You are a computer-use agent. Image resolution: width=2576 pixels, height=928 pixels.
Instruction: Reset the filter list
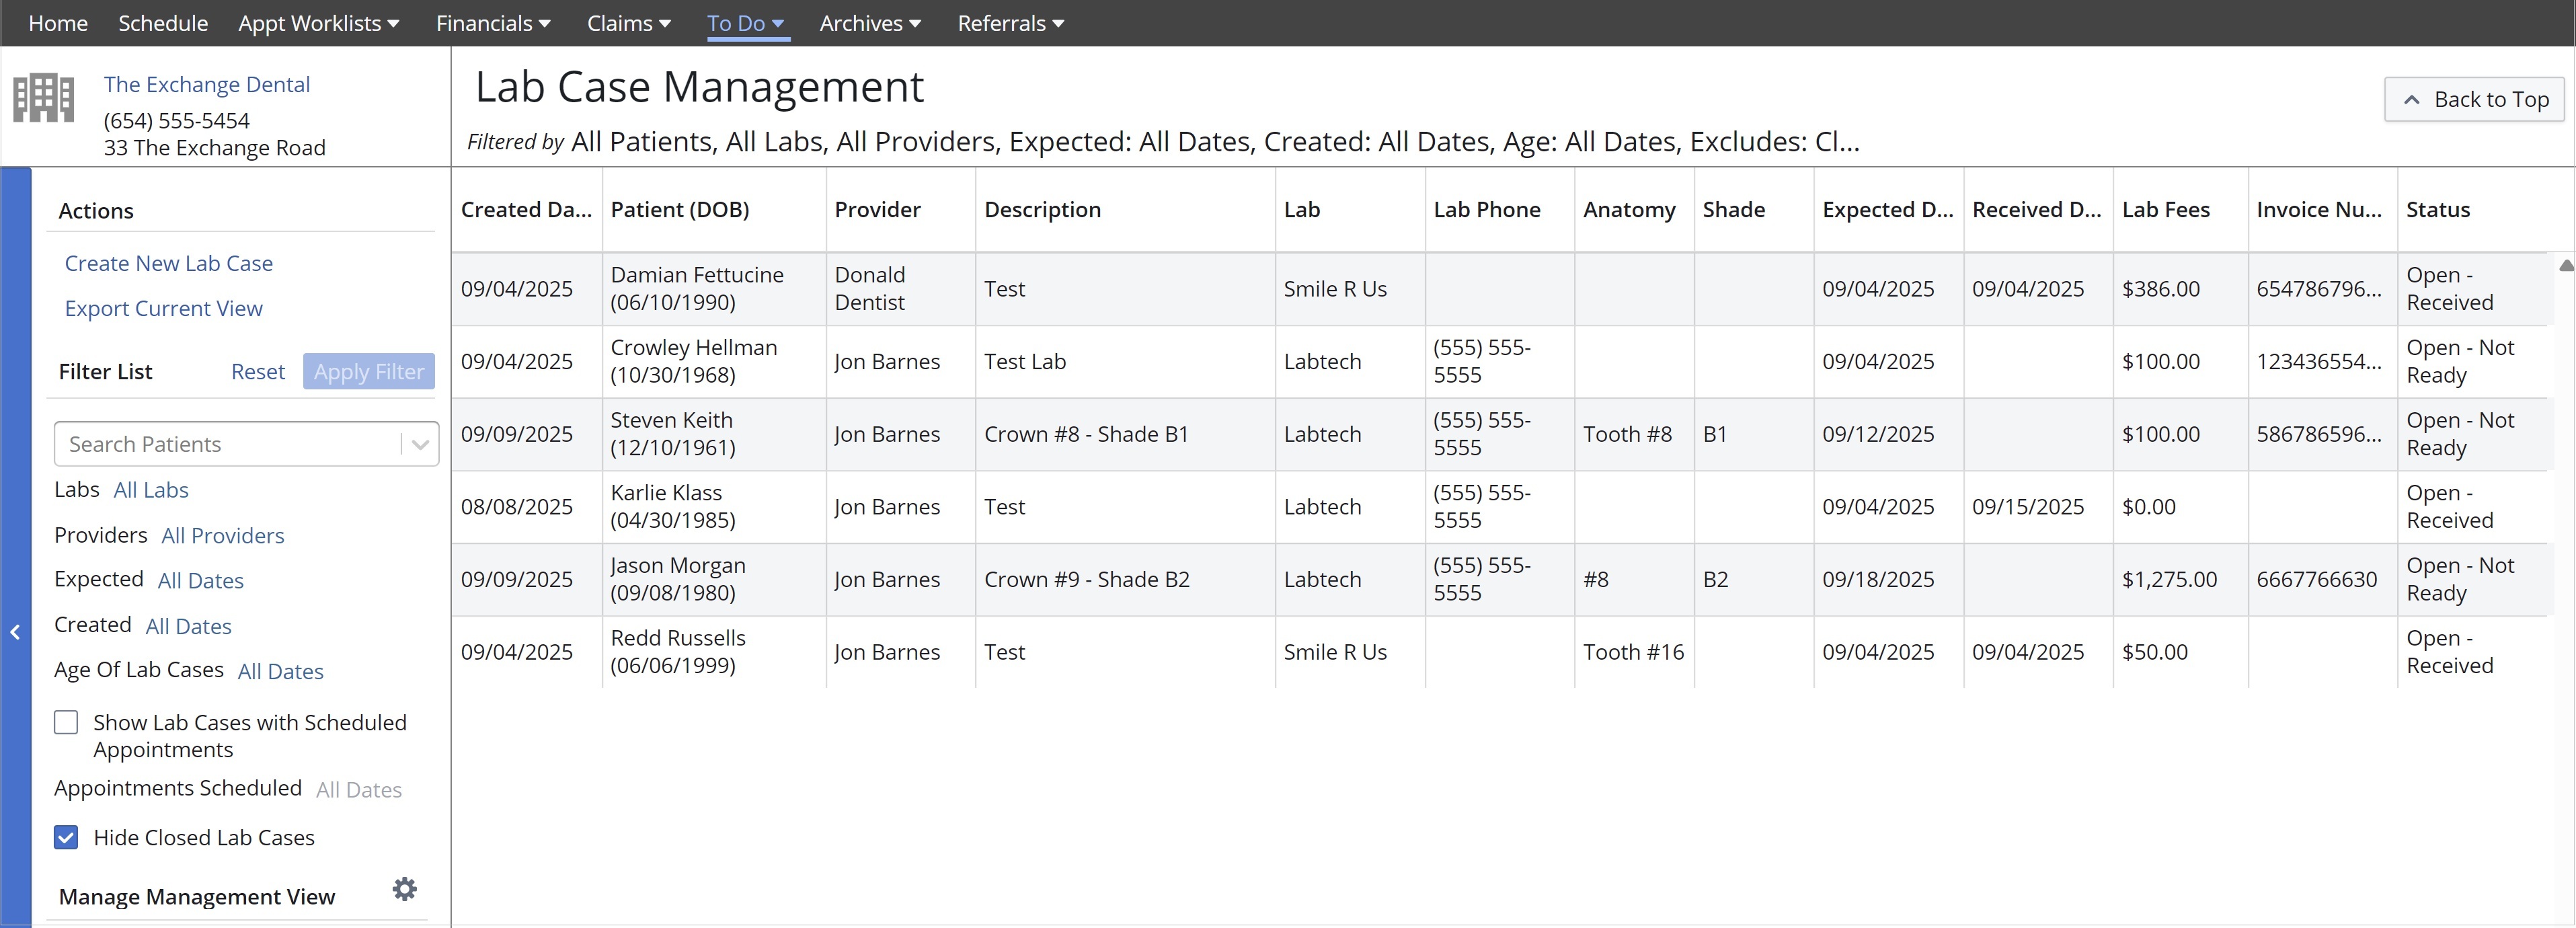257,371
